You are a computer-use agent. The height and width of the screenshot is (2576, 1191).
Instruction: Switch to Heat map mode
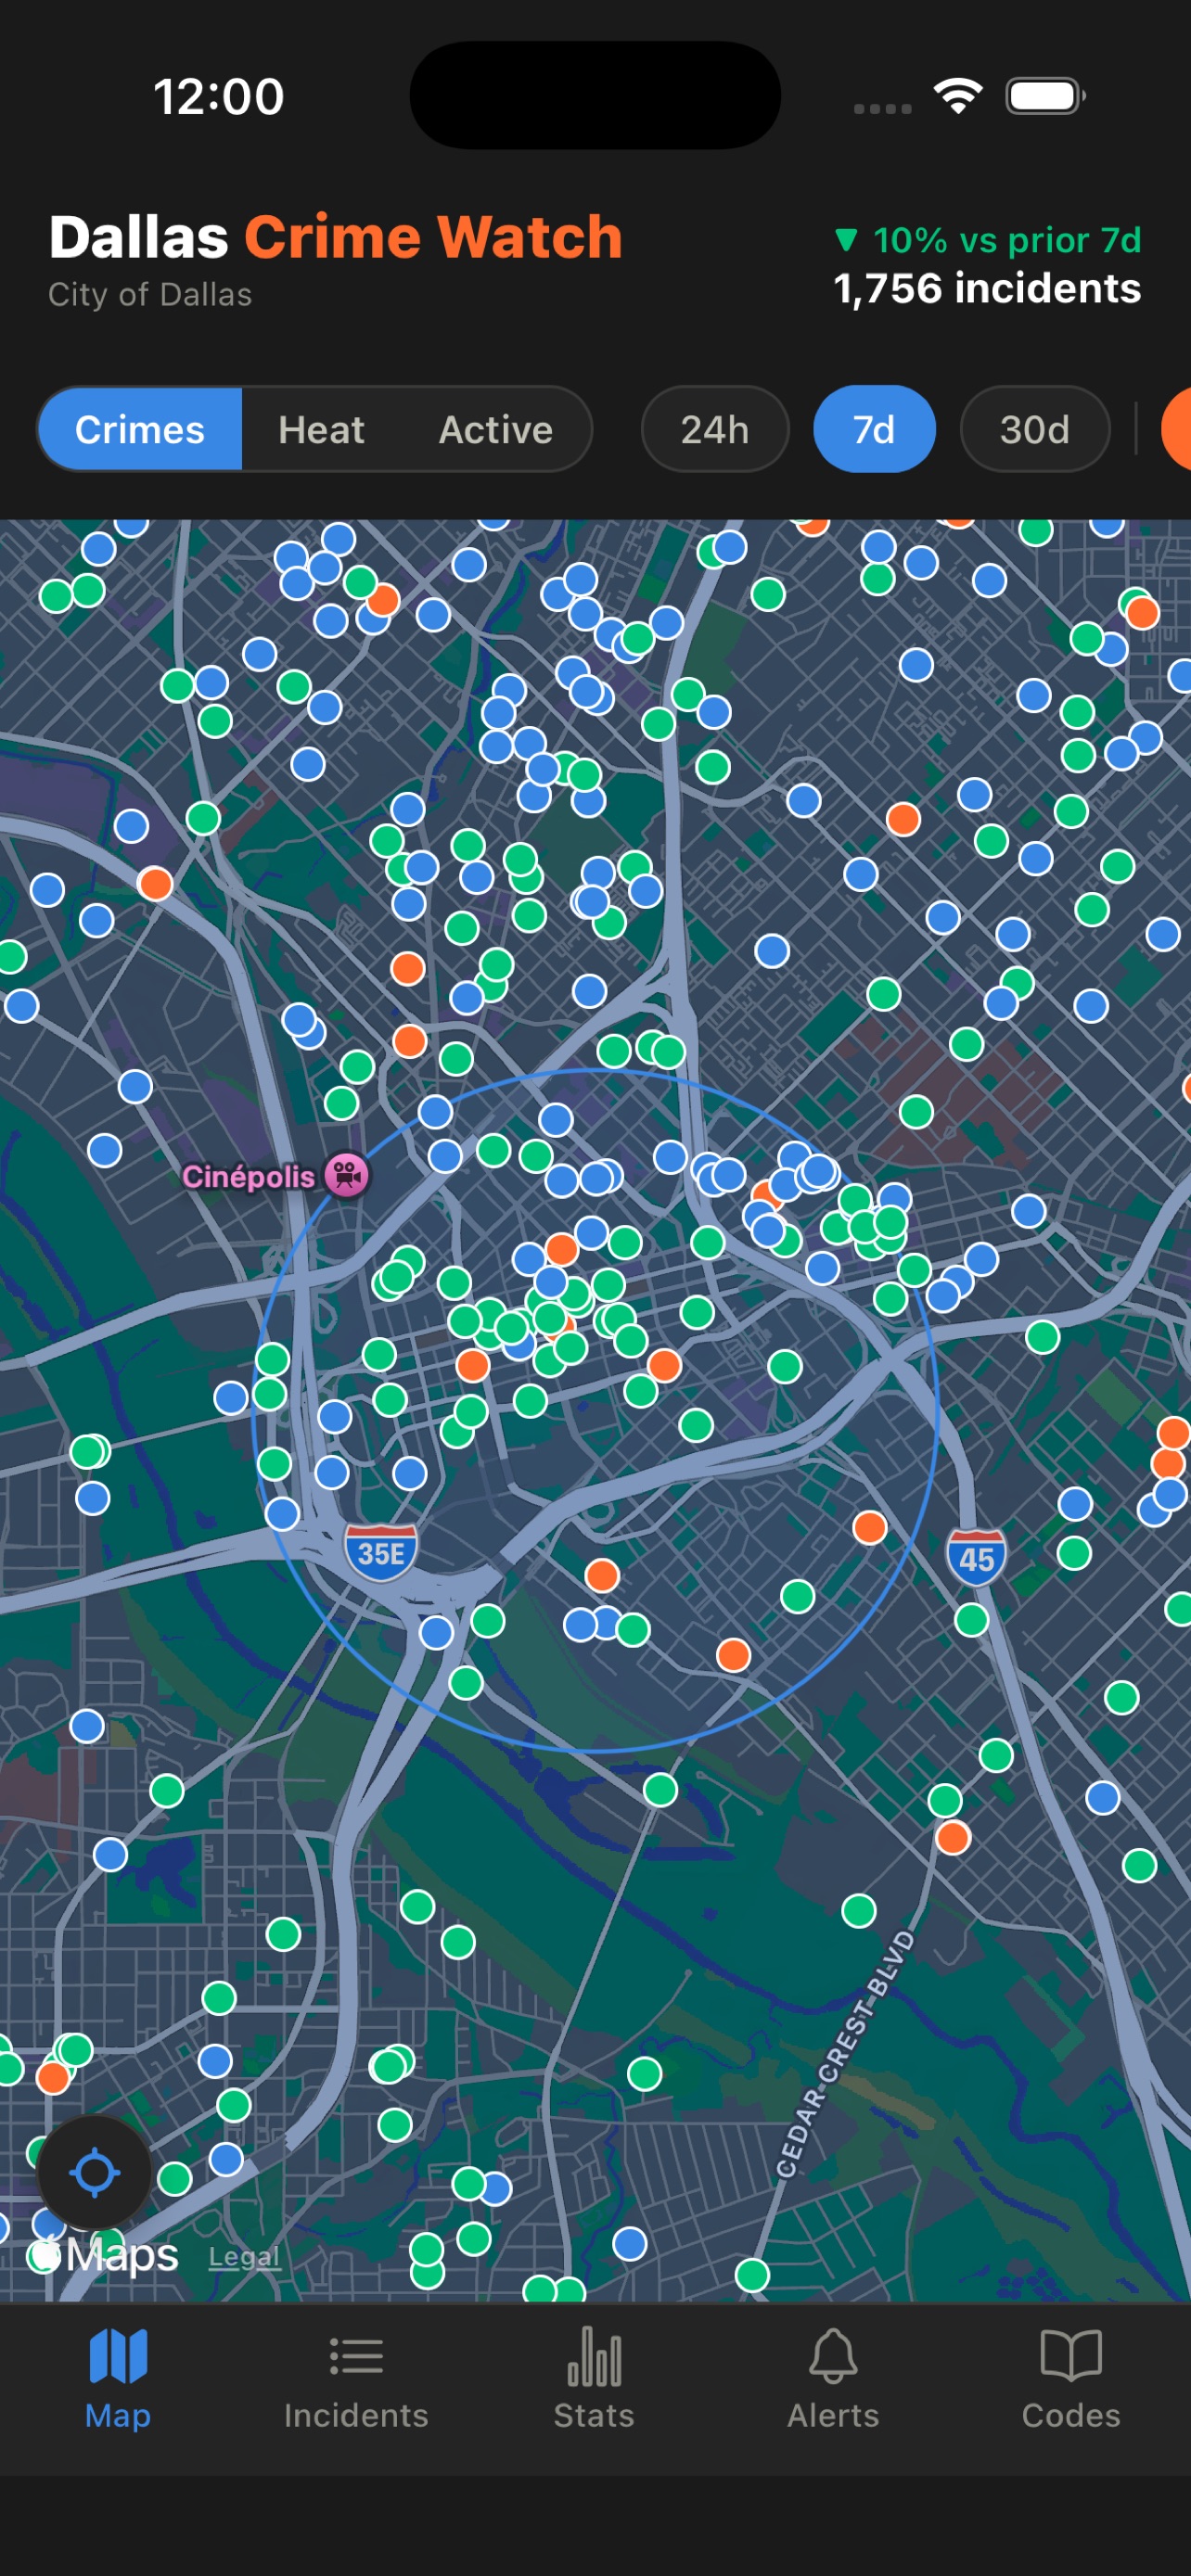point(321,430)
